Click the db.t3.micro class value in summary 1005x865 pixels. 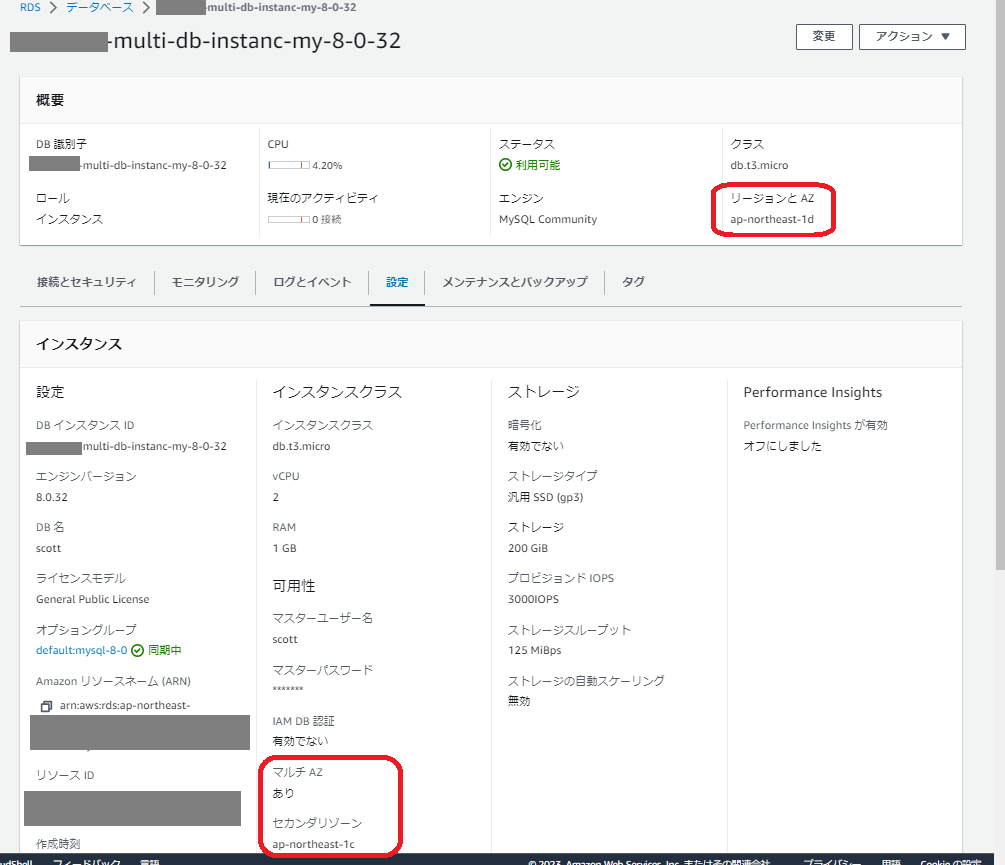(x=759, y=165)
